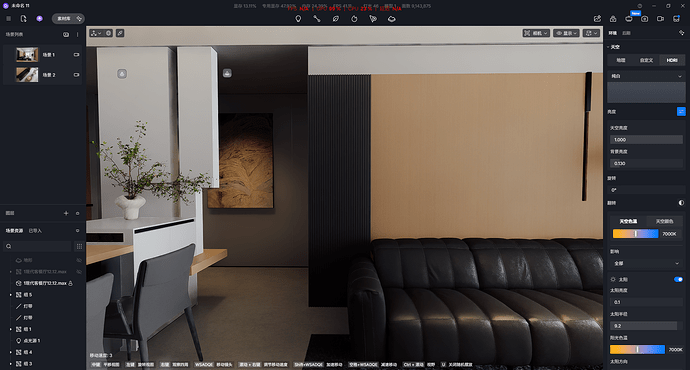Click the rightmost top toolbar render icon
Viewport: 690px width, 370px height.
click(x=676, y=18)
